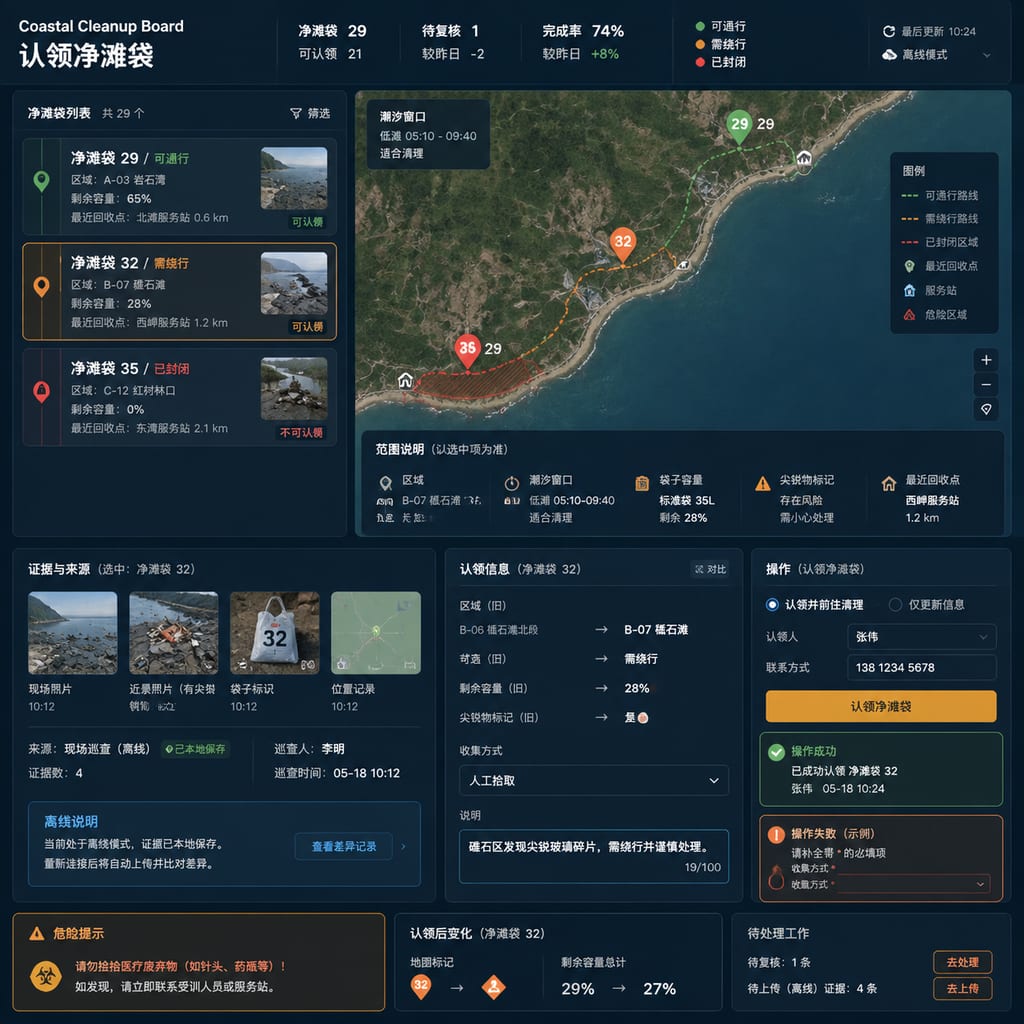Image resolution: width=1024 pixels, height=1024 pixels.
Task: Click the offline mode cloud icon
Action: pos(889,55)
